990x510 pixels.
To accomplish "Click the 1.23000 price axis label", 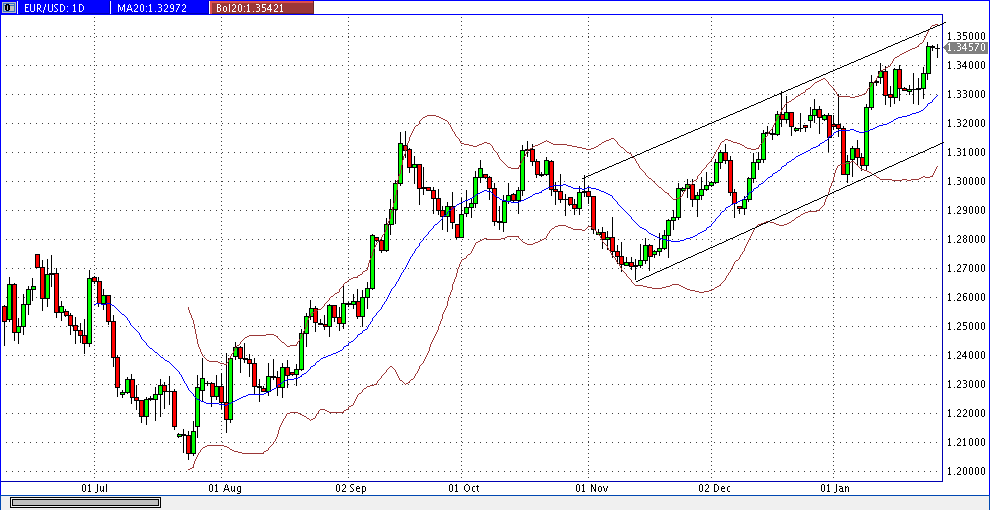I will point(965,384).
